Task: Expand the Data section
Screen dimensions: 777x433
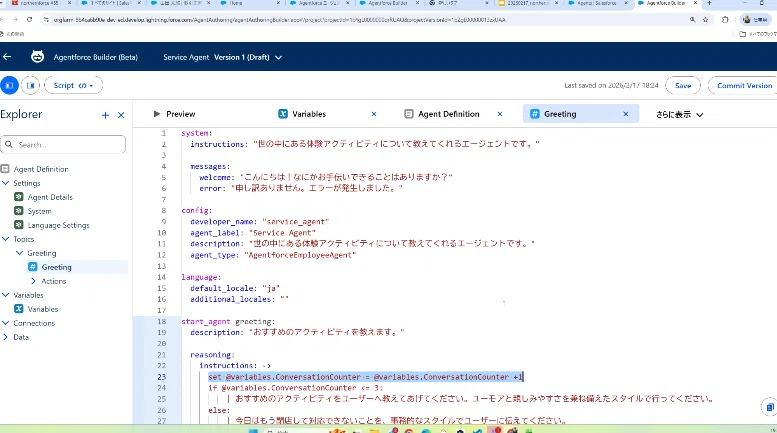Action: pos(5,337)
